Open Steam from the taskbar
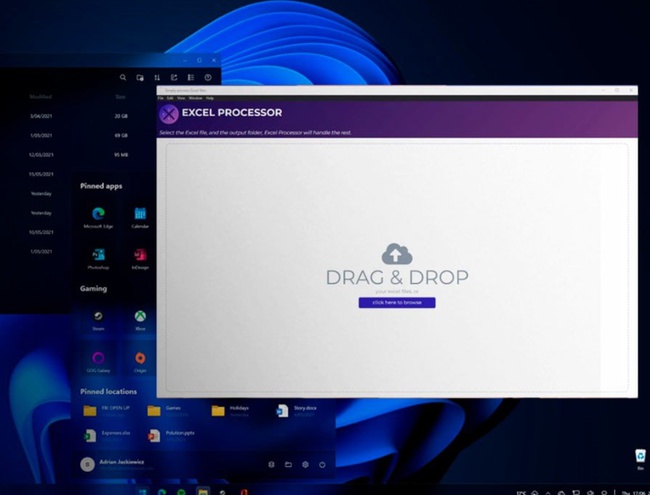This screenshot has height=495, width=650. tap(223, 492)
